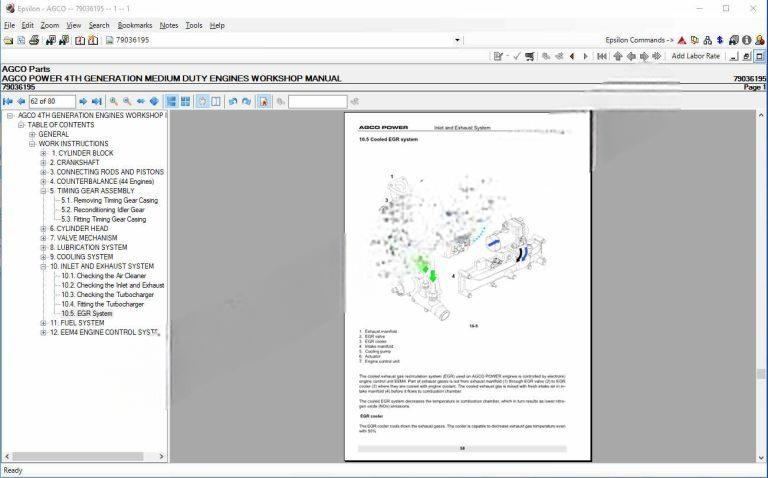Open the Tools menu
The image size is (768, 478).
tap(194, 25)
